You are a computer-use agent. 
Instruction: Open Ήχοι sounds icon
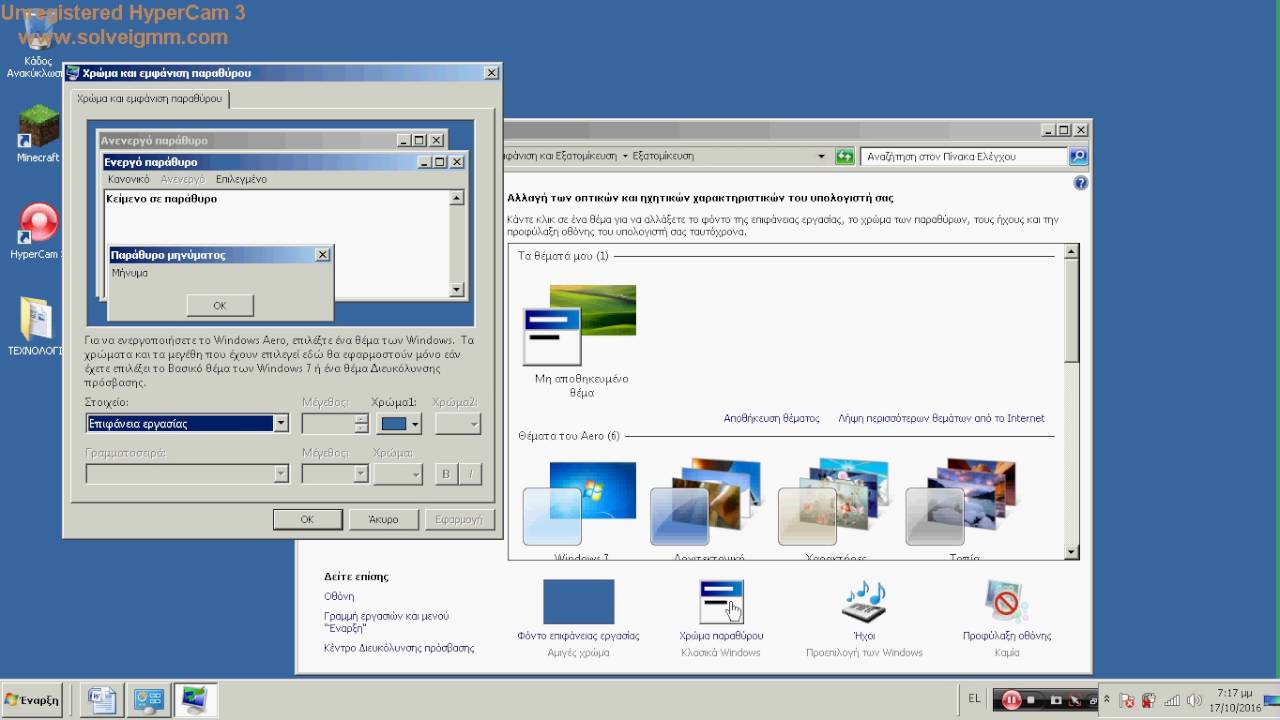coord(864,602)
